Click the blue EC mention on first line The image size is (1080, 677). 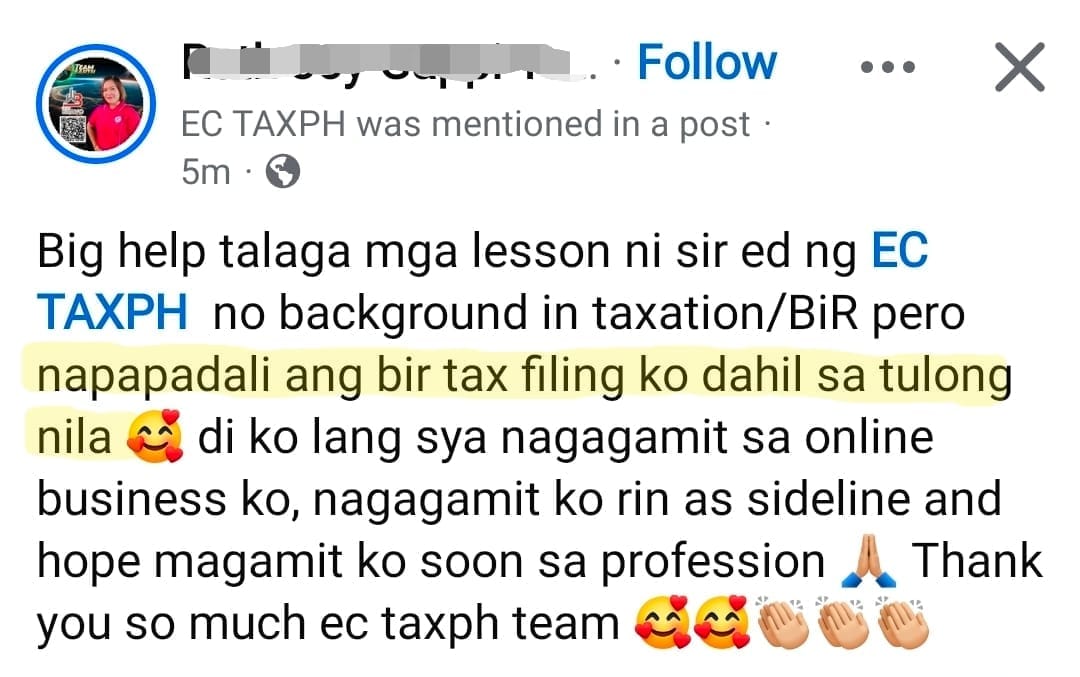pos(900,250)
